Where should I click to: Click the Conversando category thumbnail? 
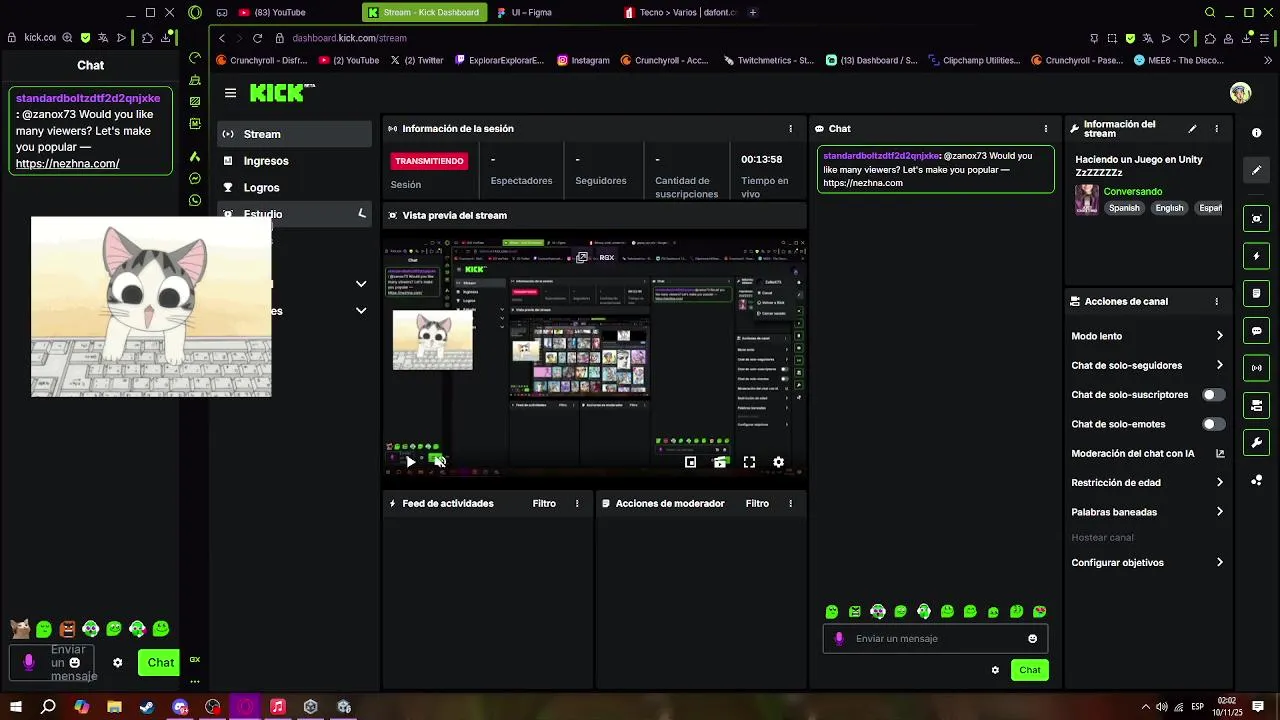coord(1086,200)
